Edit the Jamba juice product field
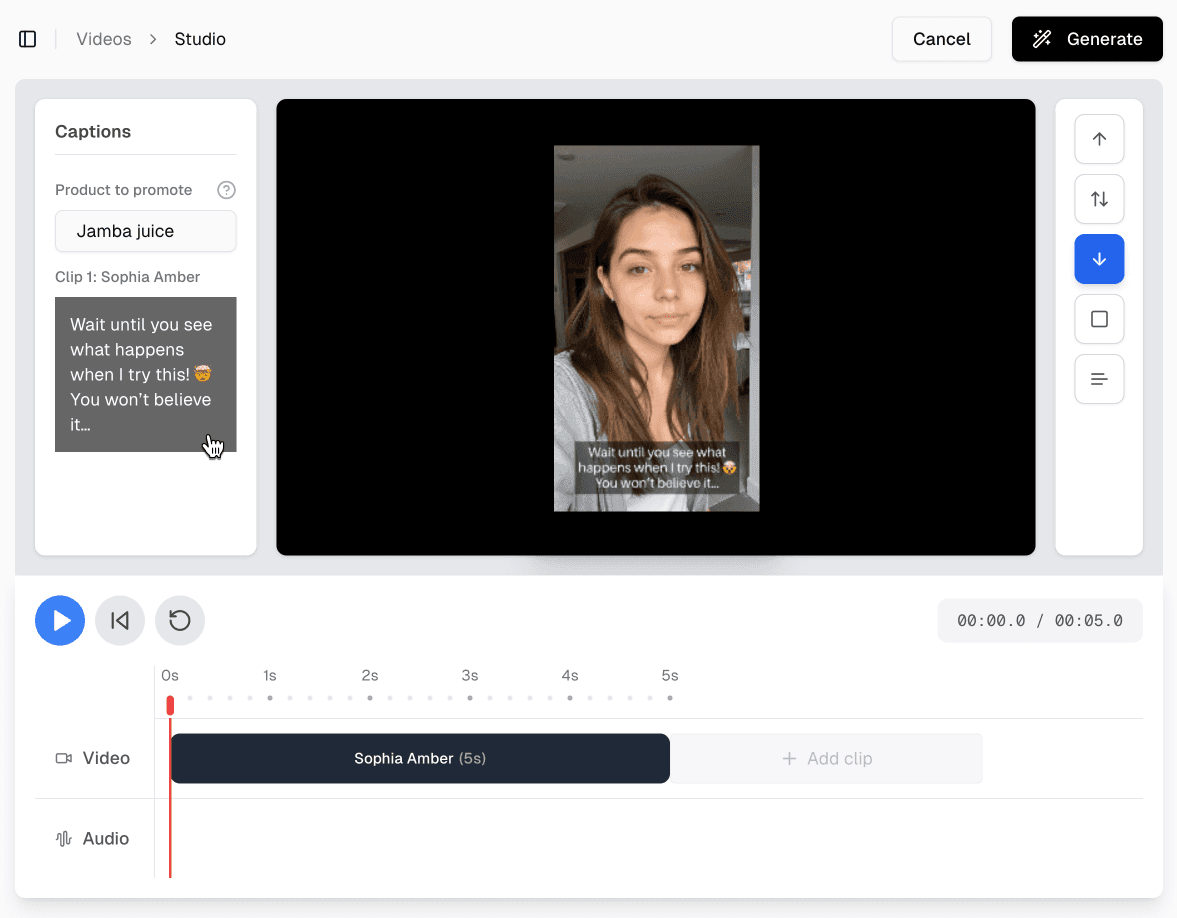 (x=145, y=231)
